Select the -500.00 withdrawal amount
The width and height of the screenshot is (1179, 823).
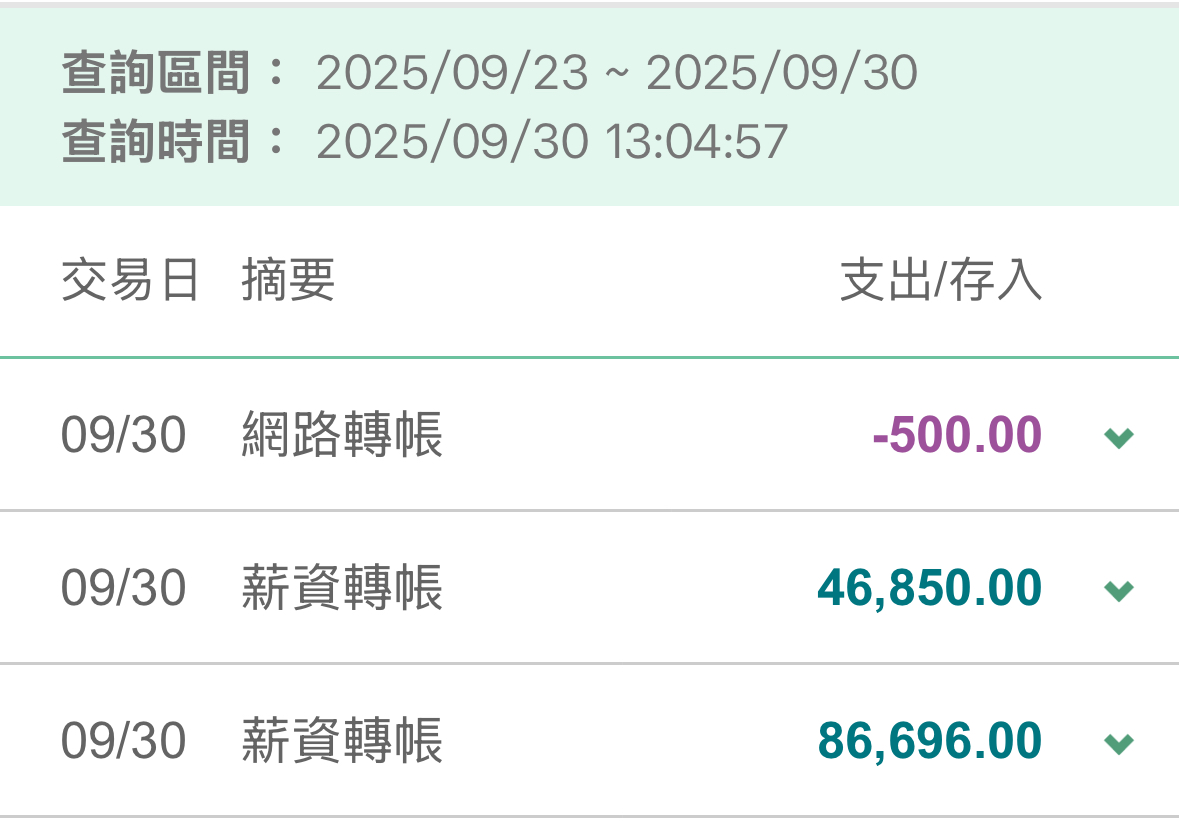coord(956,436)
